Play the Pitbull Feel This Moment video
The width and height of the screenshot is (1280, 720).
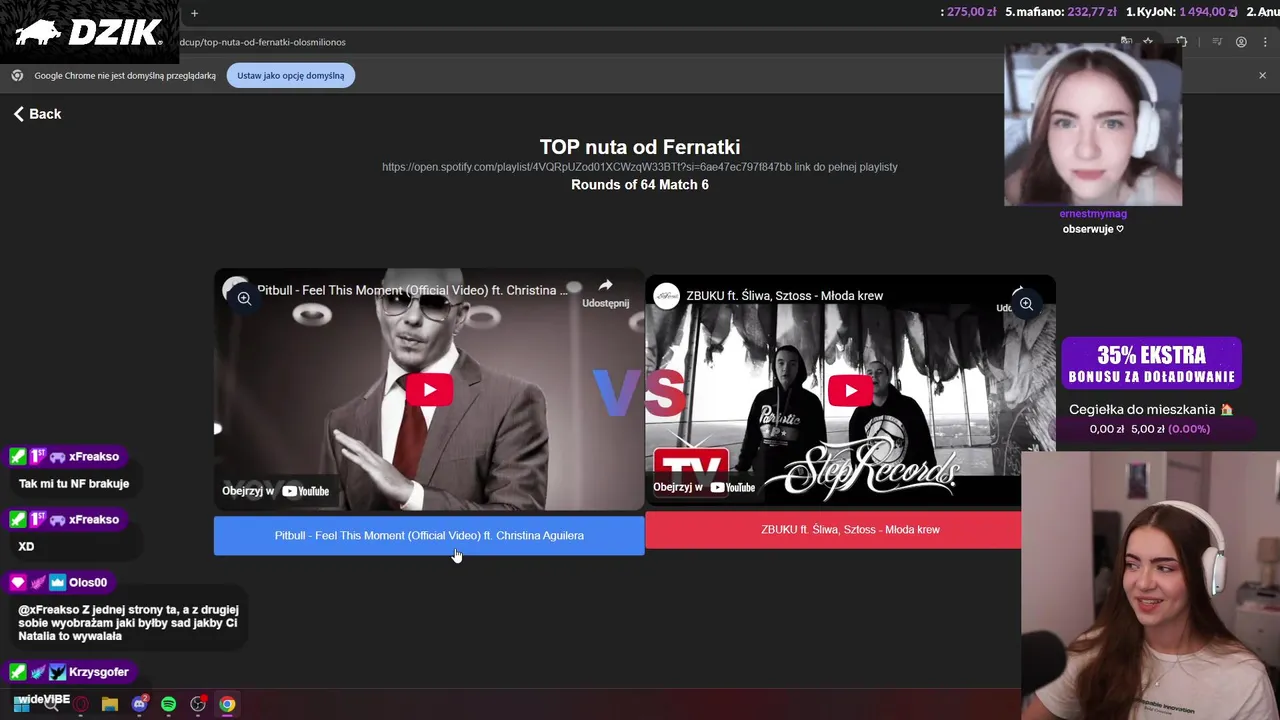point(429,389)
